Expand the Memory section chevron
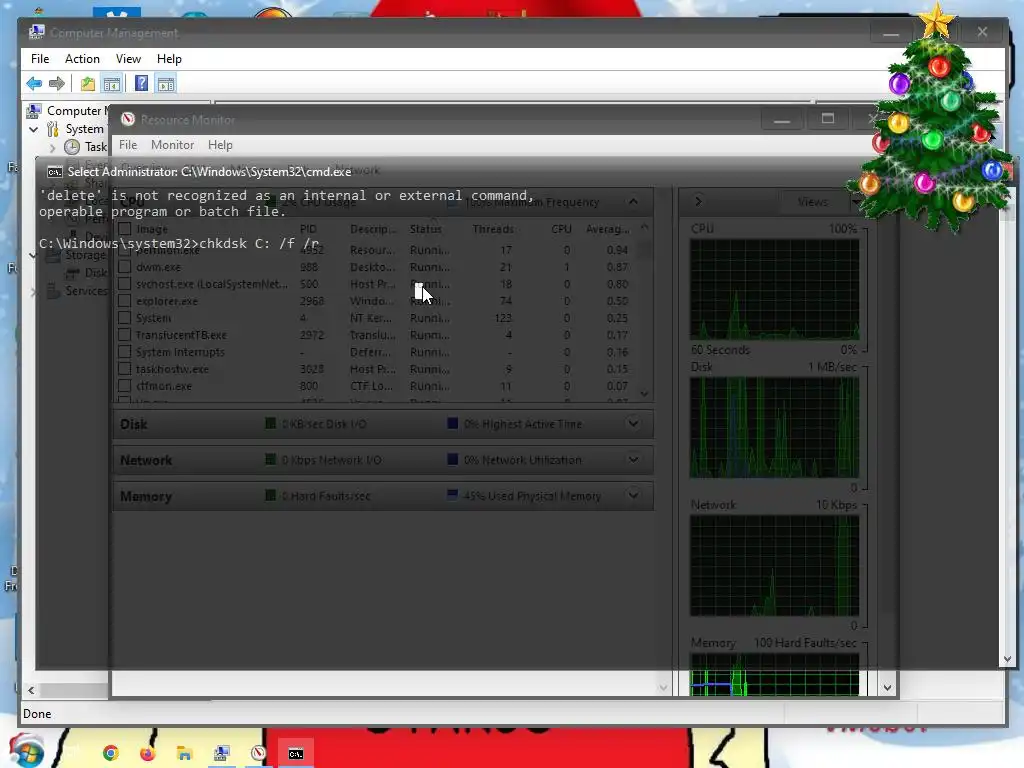 click(633, 496)
